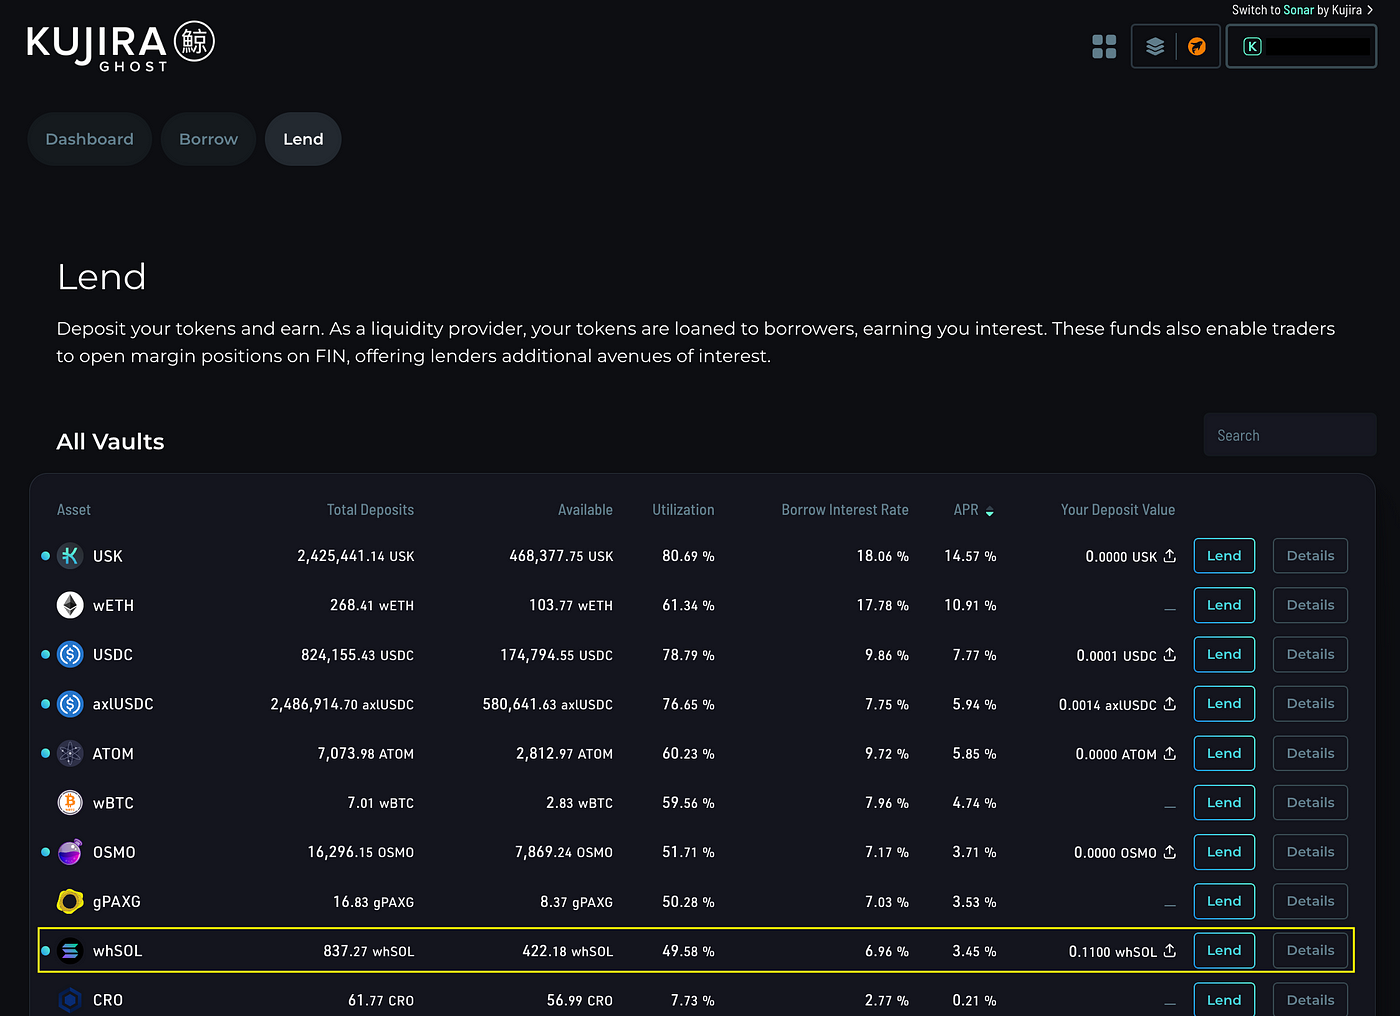Withdraw icon next to whSOL deposit
This screenshot has width=1400, height=1016.
pyautogui.click(x=1170, y=950)
